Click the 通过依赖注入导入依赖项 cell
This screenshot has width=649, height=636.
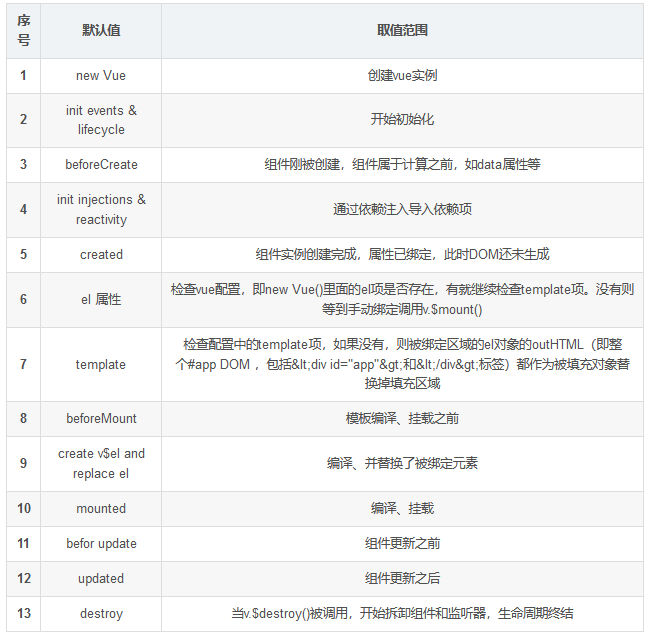coord(402,210)
